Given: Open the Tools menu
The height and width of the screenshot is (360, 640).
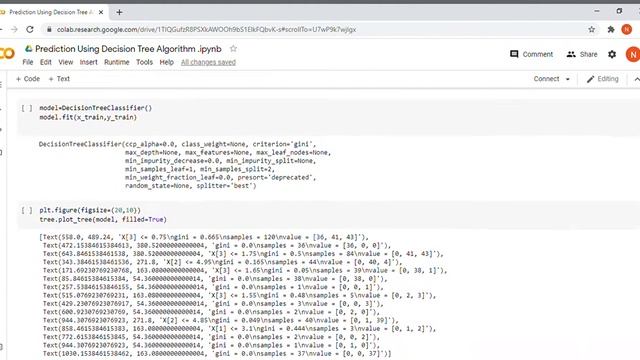Looking at the screenshot, I should pyautogui.click(x=144, y=62).
